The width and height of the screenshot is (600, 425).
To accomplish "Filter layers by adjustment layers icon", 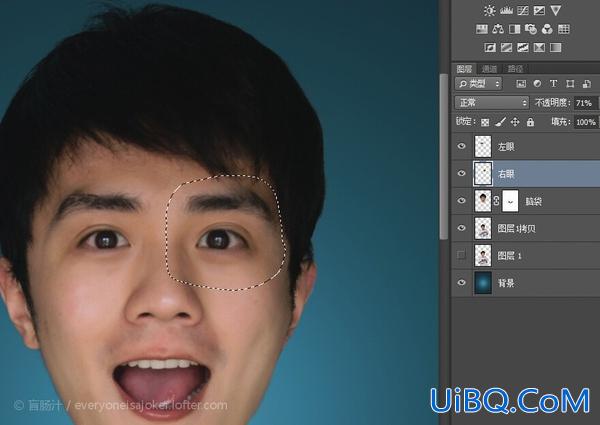I will pos(537,84).
